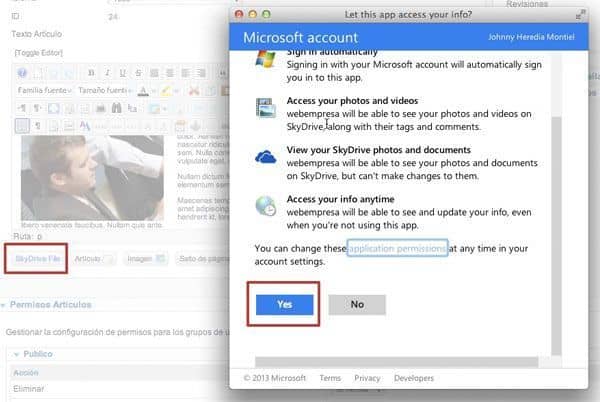Click the highlighted box icon in last toolbar row
The height and width of the screenshot is (402, 600).
(x=22, y=125)
